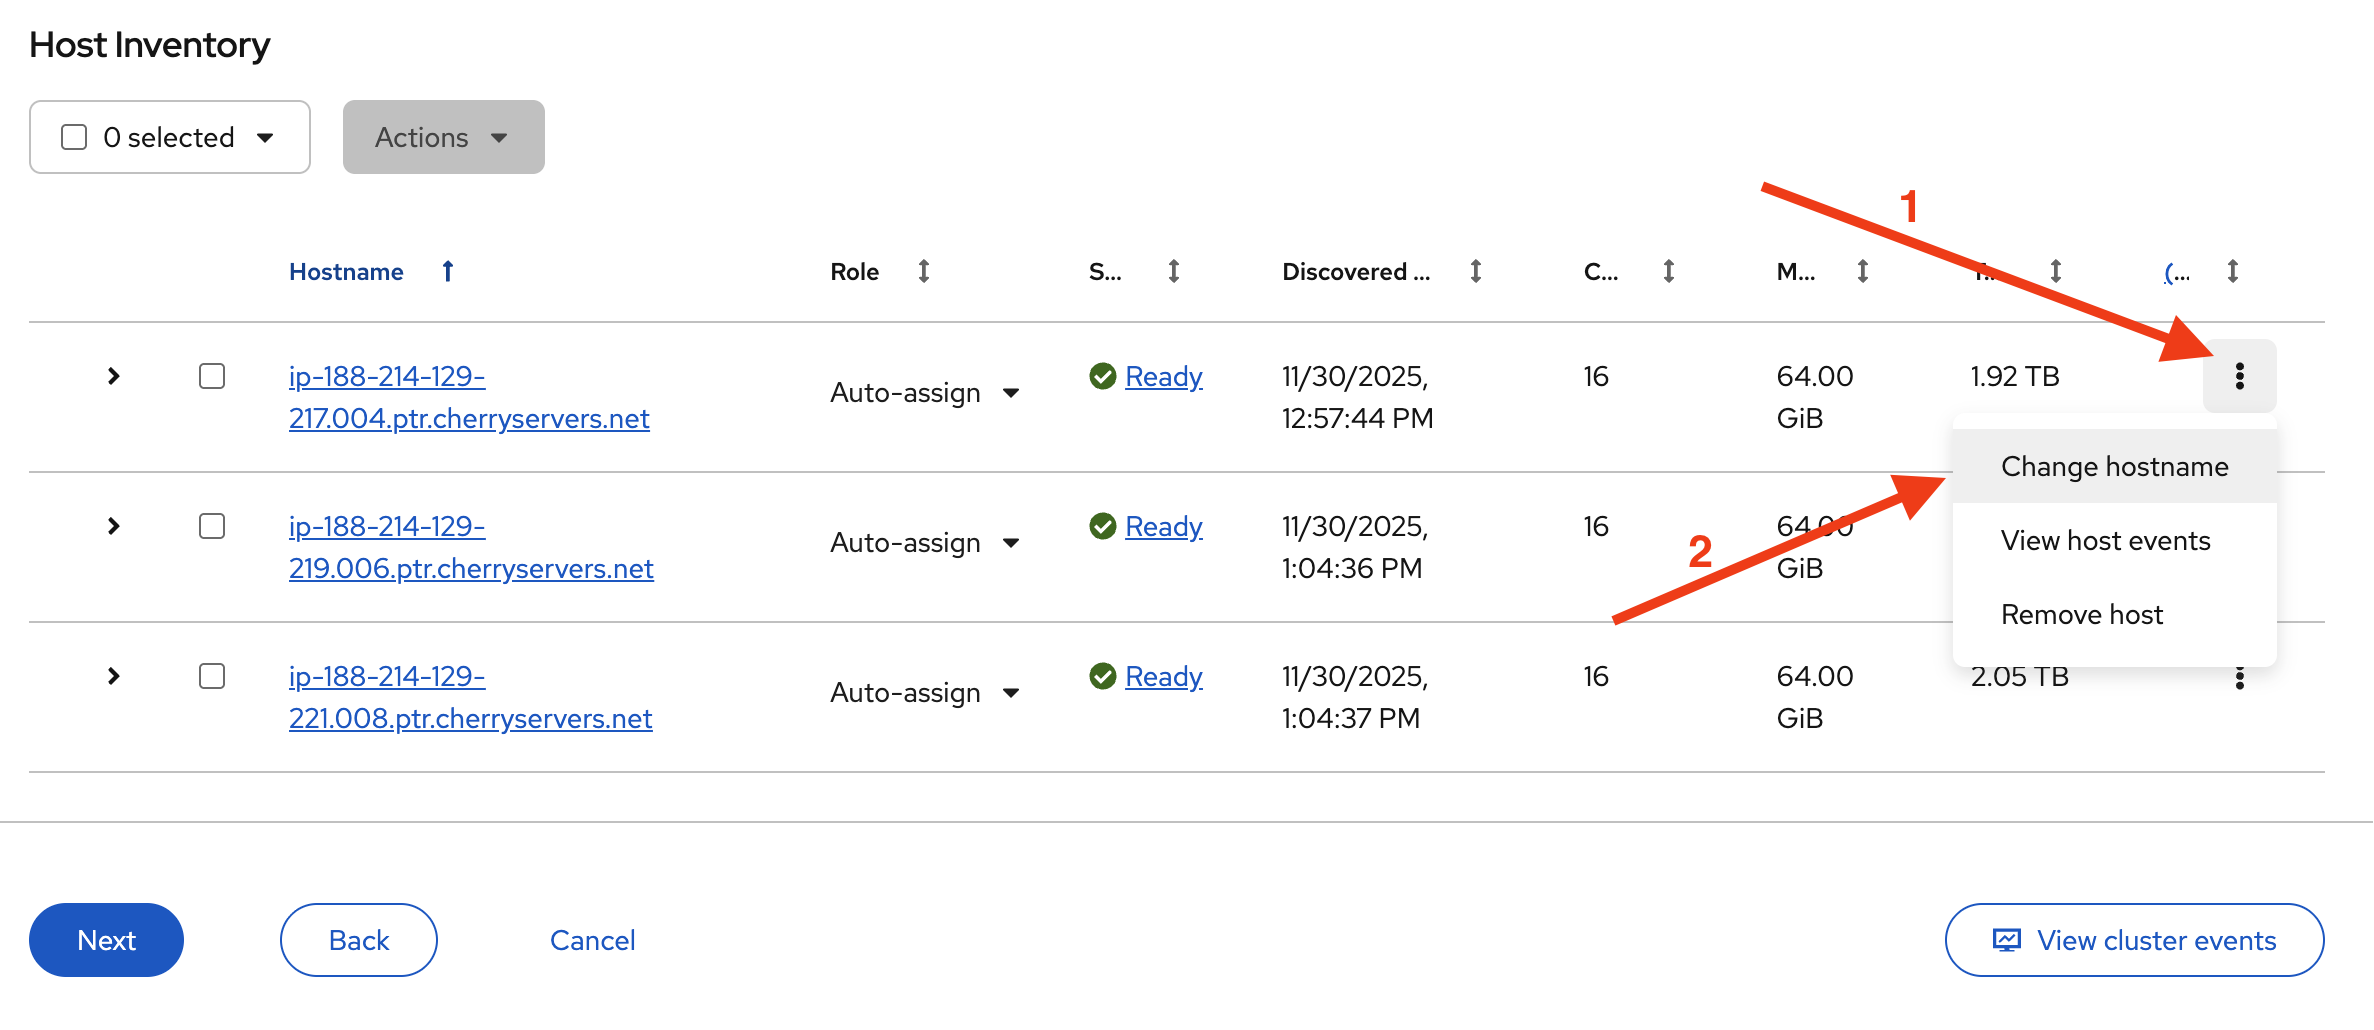Screen dimensions: 2374x1030
Task: Sort hosts by Role column
Action: point(924,271)
